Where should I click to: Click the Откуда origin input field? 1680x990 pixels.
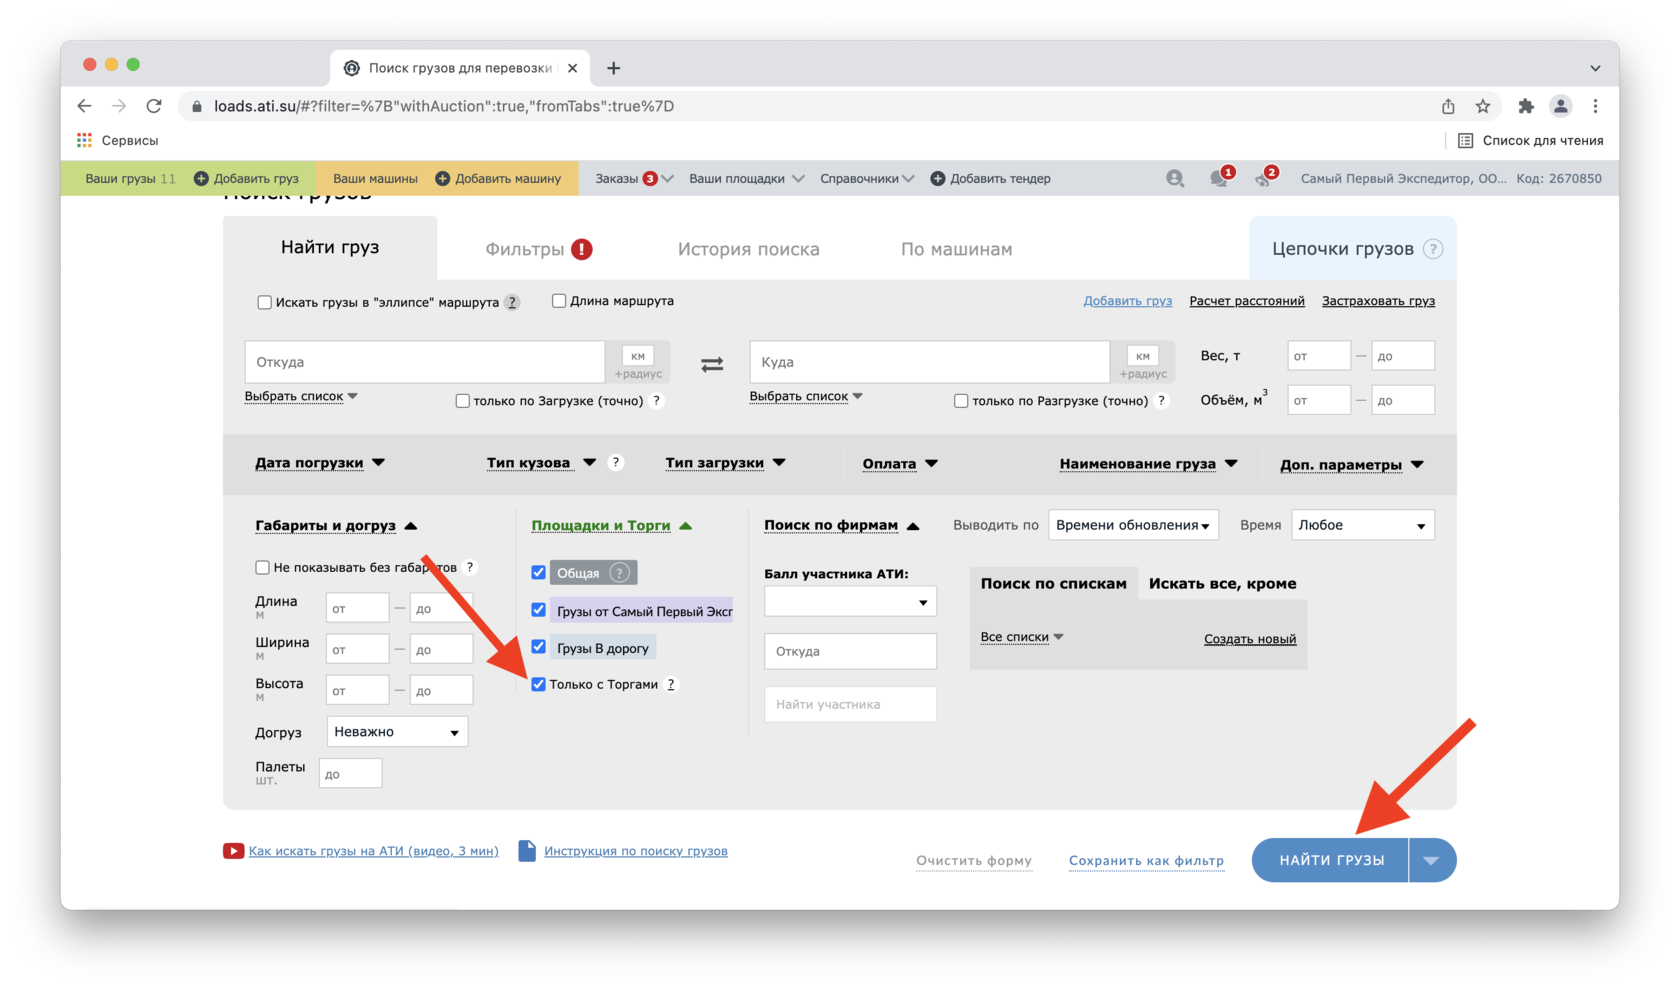pos(425,362)
